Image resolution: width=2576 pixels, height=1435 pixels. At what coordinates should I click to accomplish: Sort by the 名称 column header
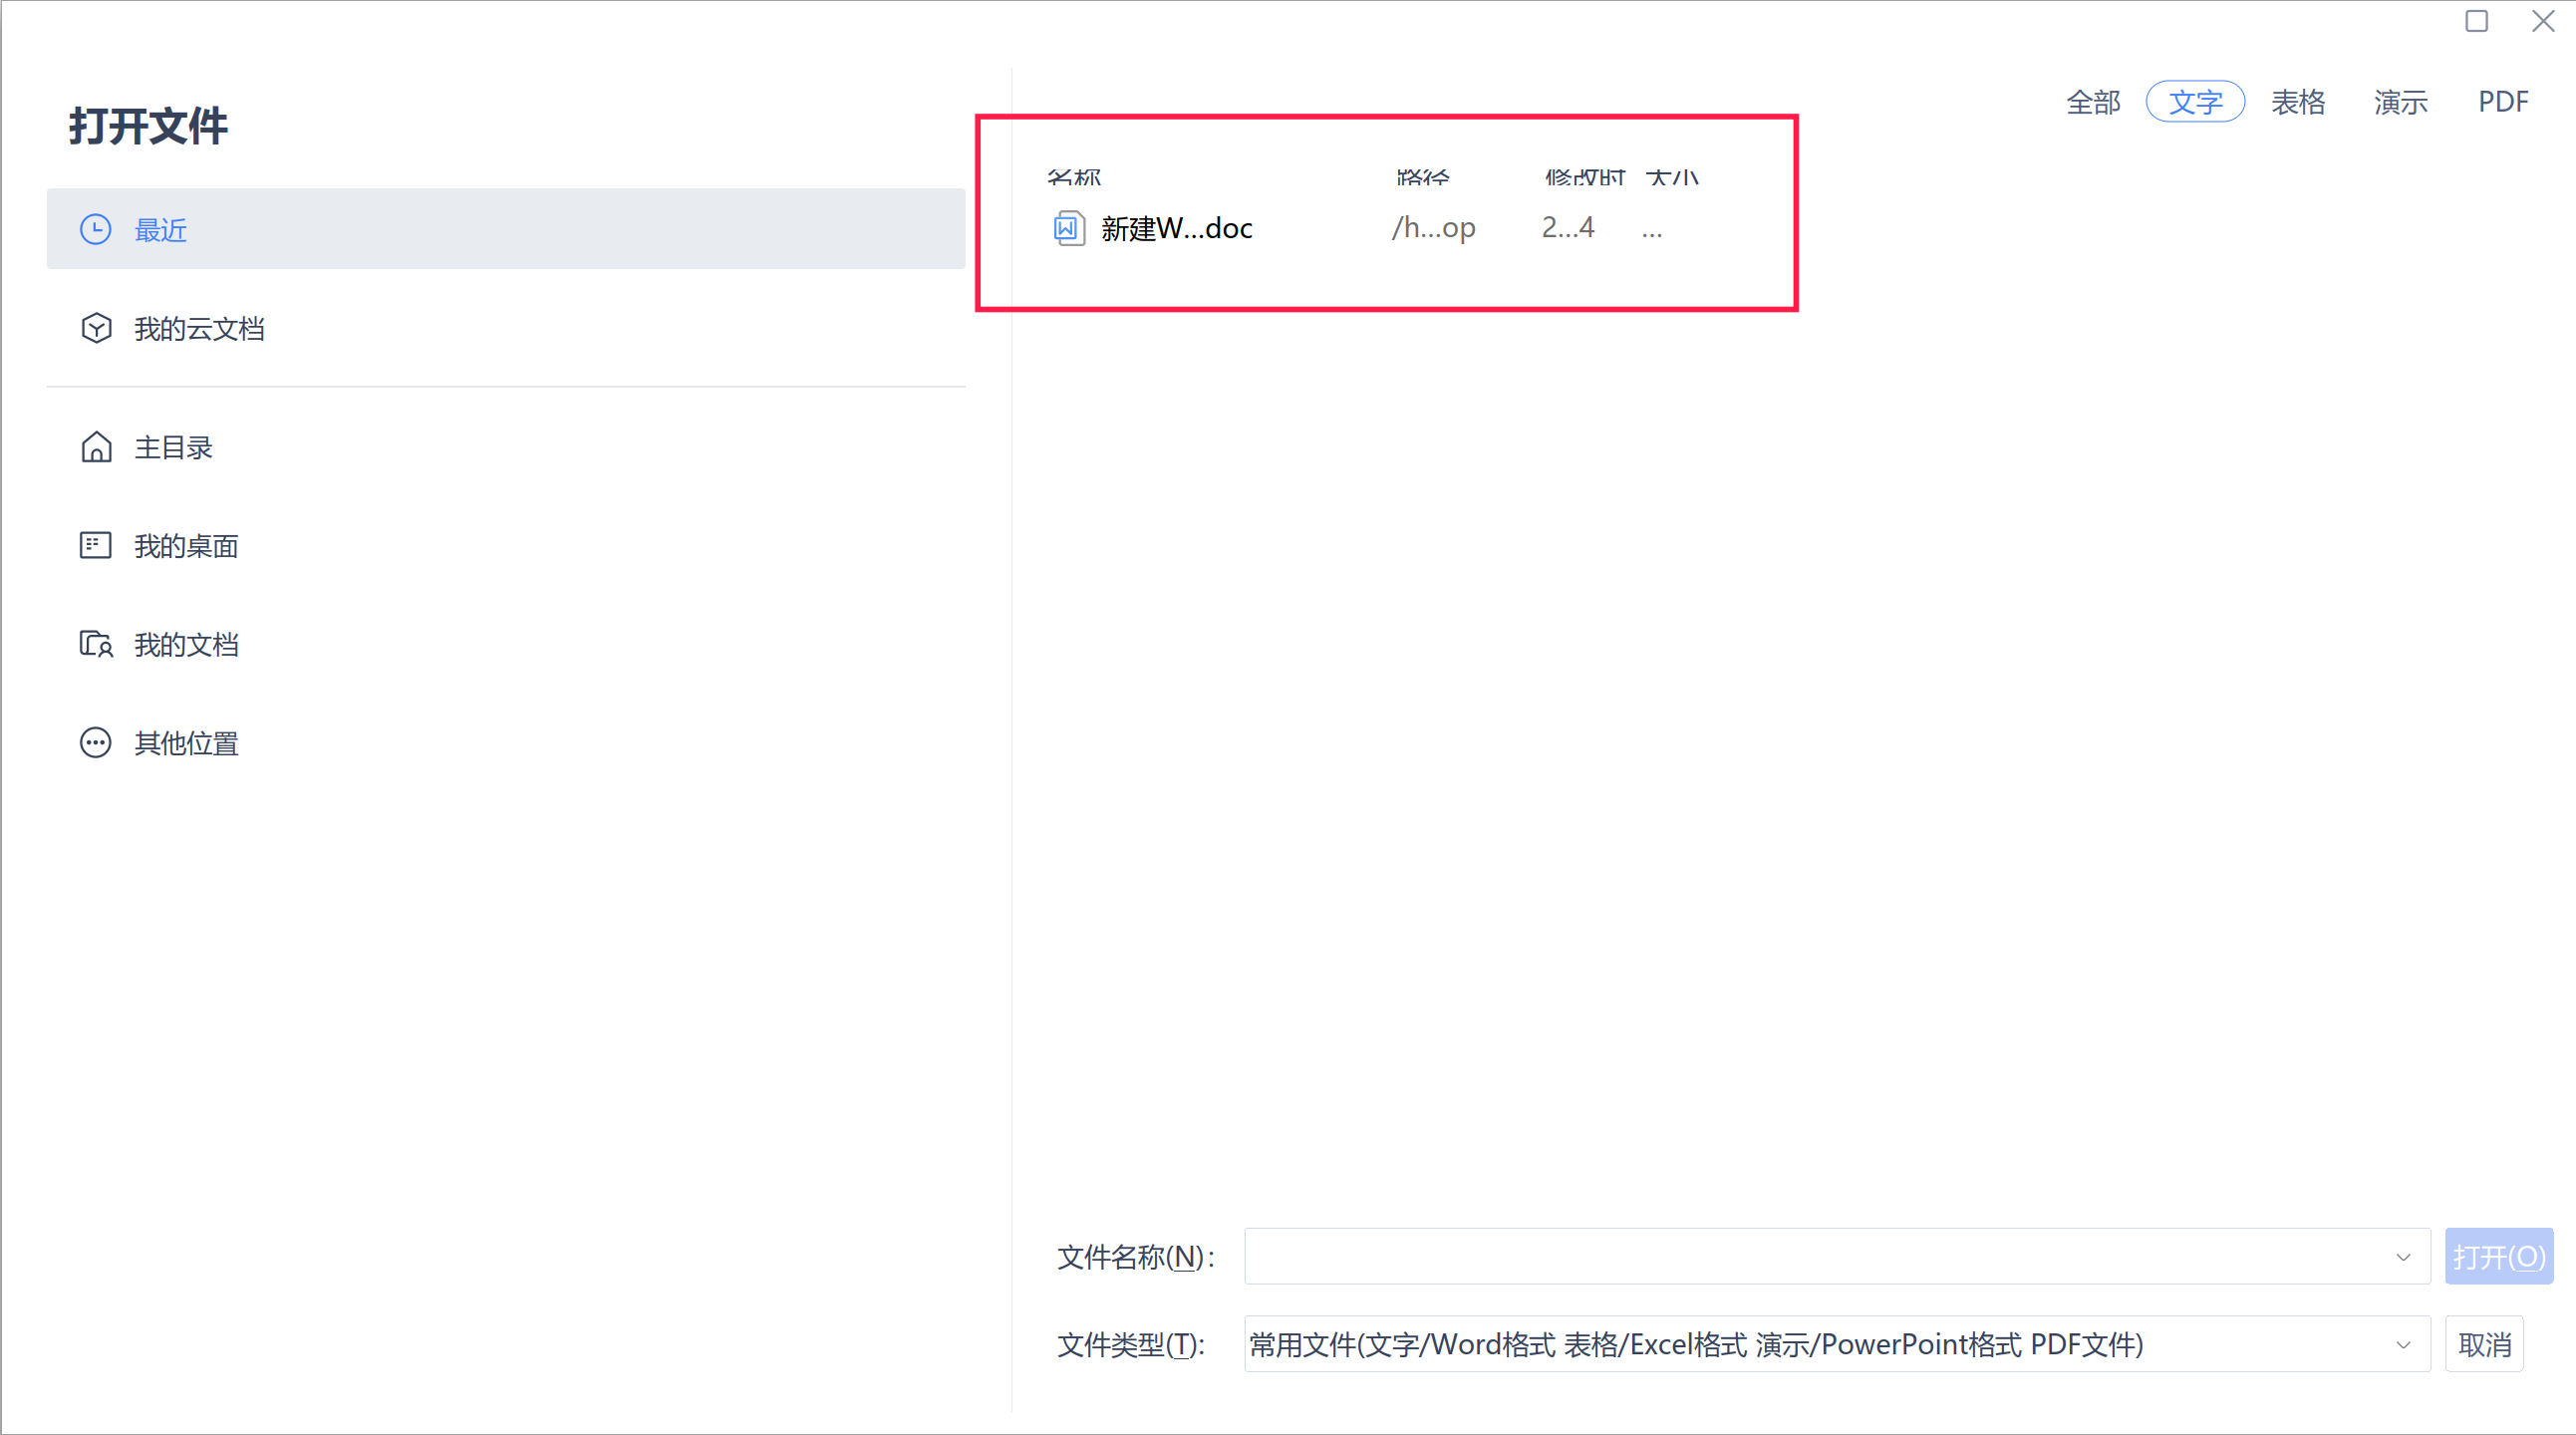coord(1074,178)
